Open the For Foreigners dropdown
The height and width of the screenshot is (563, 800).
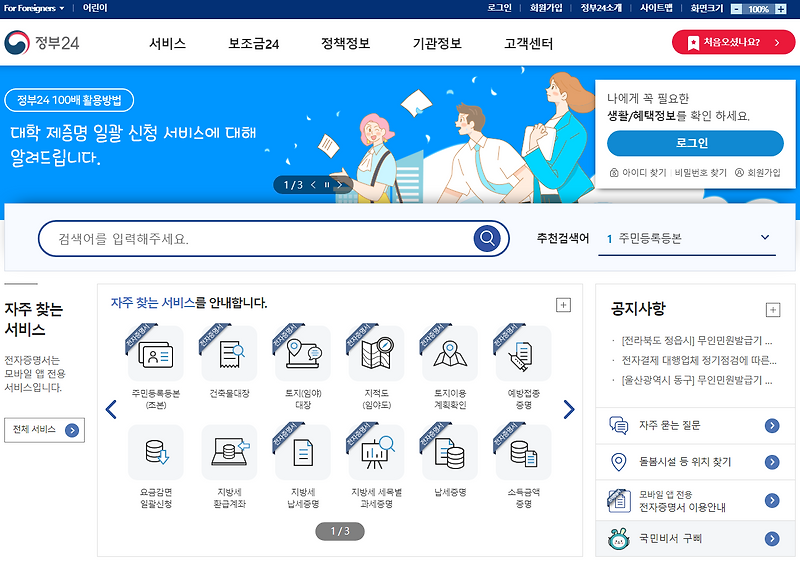pyautogui.click(x=34, y=8)
